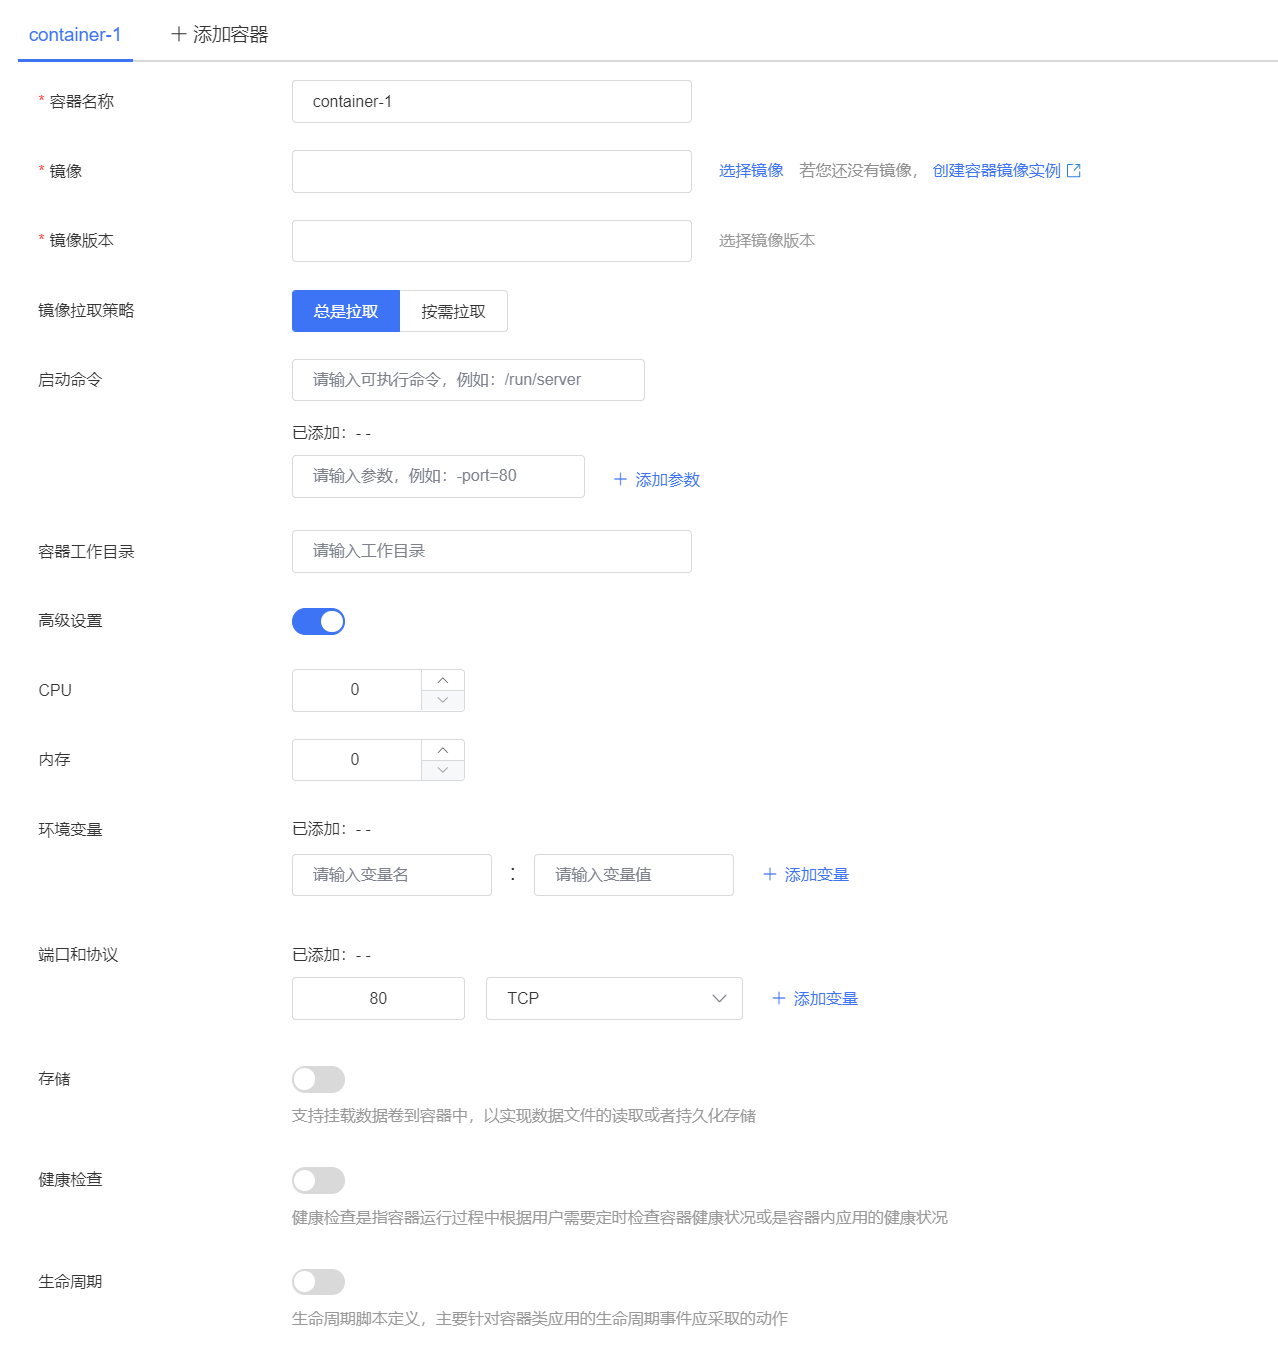Click the 环境变量 label
Viewport: 1278px width, 1371px height.
70,830
